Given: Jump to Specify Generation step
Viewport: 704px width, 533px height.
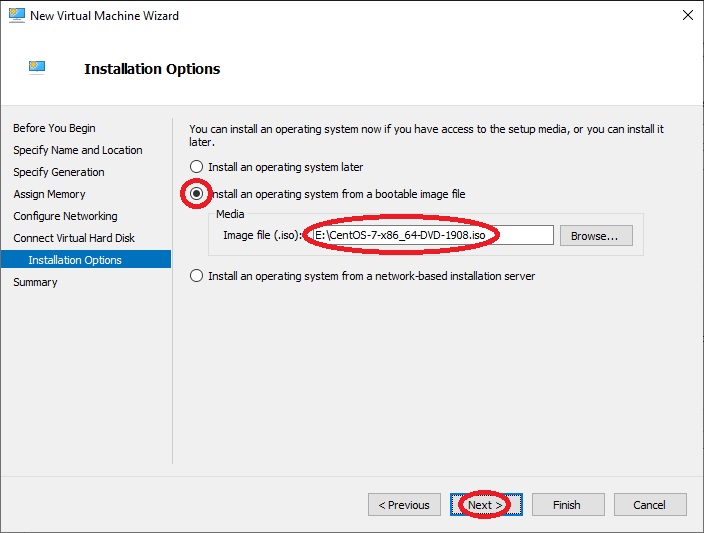Looking at the screenshot, I should [x=59, y=172].
